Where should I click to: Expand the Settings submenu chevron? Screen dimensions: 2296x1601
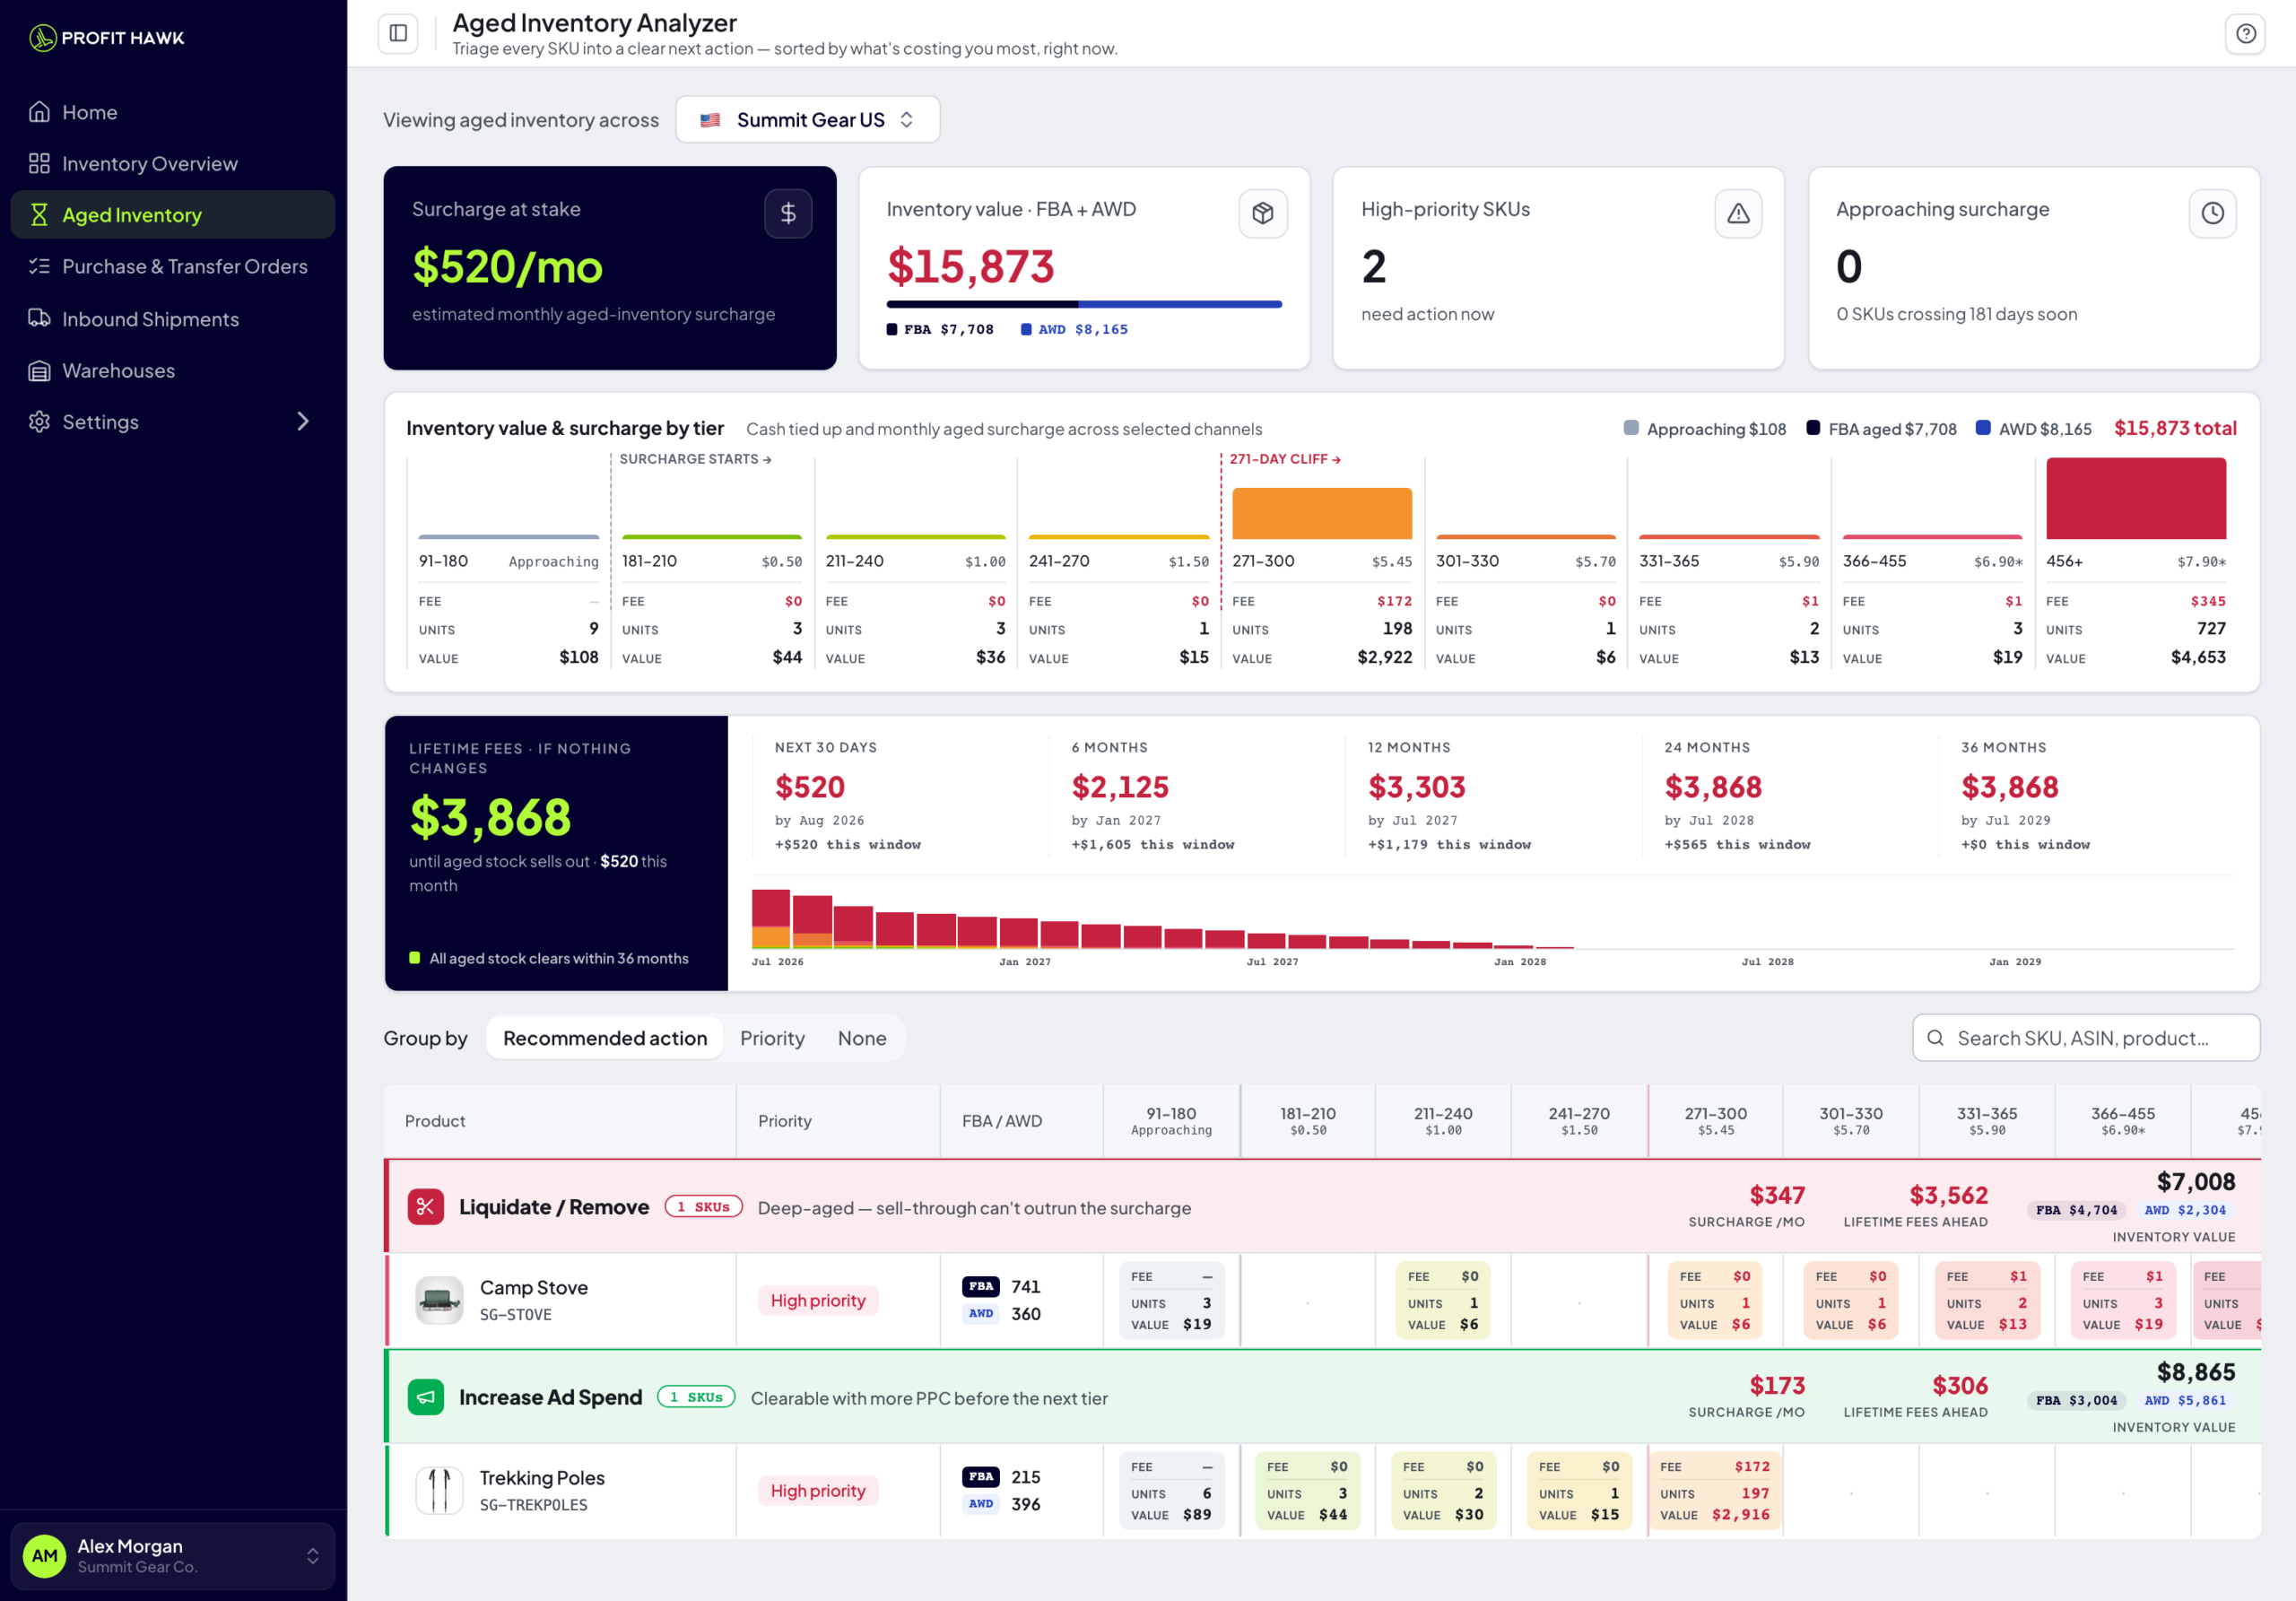[303, 422]
